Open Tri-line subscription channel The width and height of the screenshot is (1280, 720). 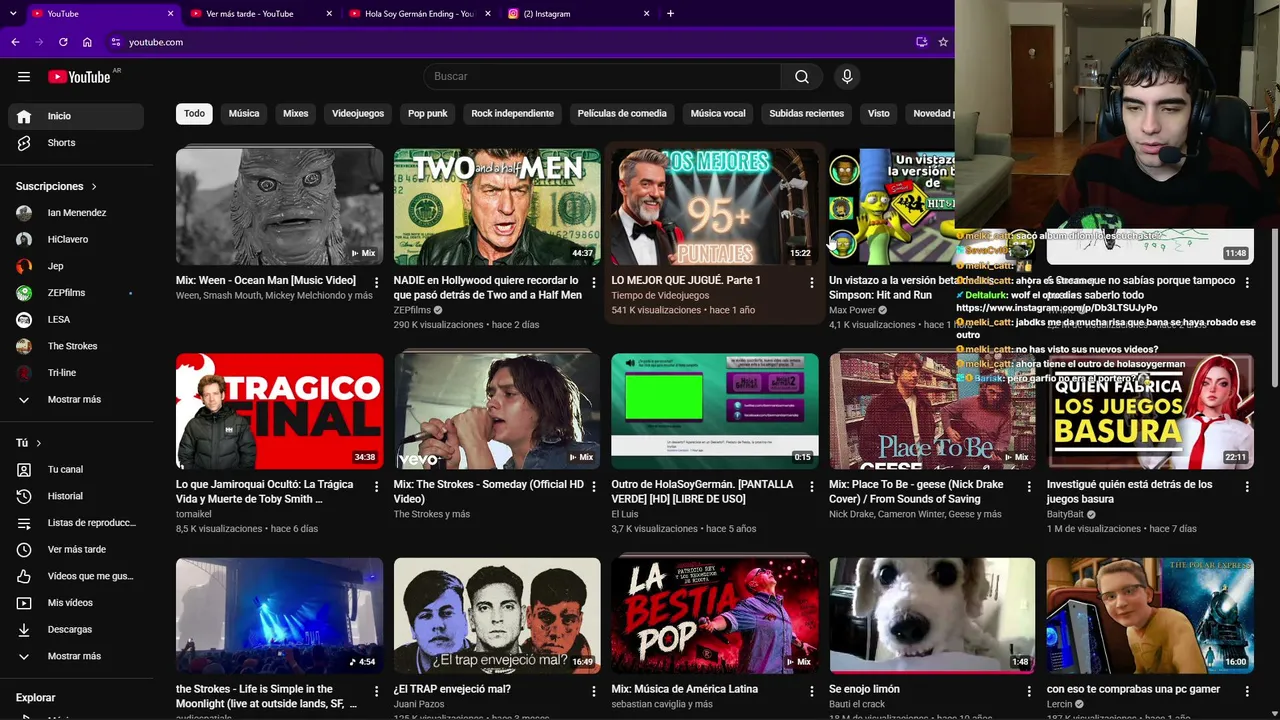(x=76, y=373)
